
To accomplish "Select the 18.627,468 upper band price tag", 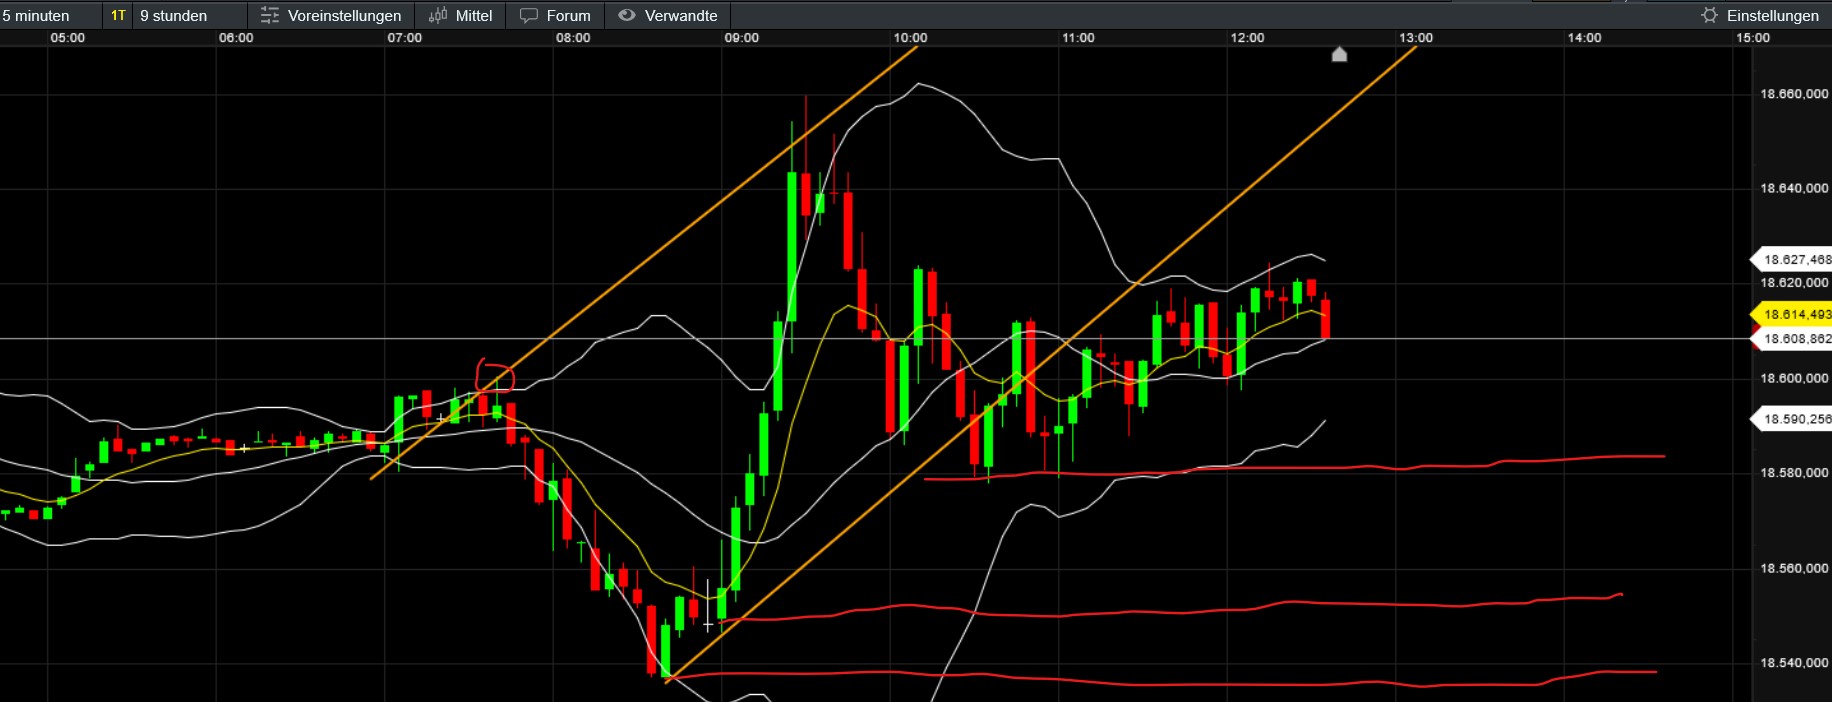I will point(1791,260).
